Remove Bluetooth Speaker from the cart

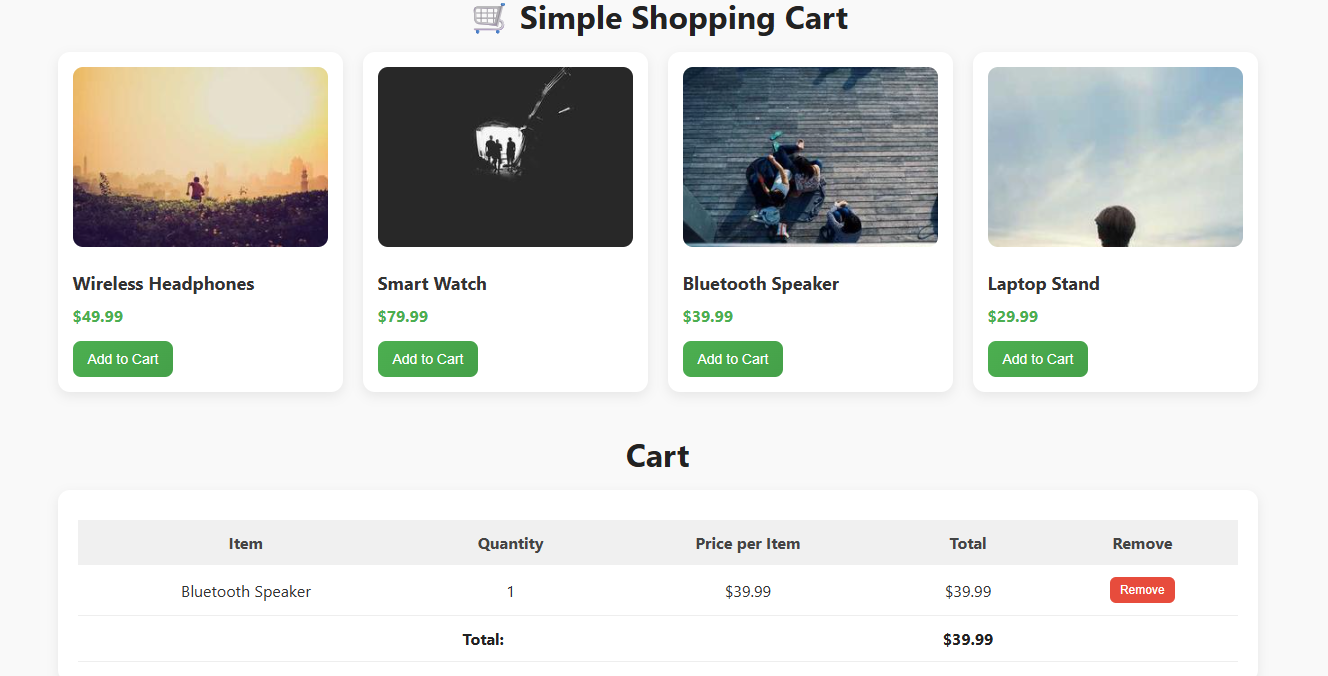click(x=1142, y=590)
